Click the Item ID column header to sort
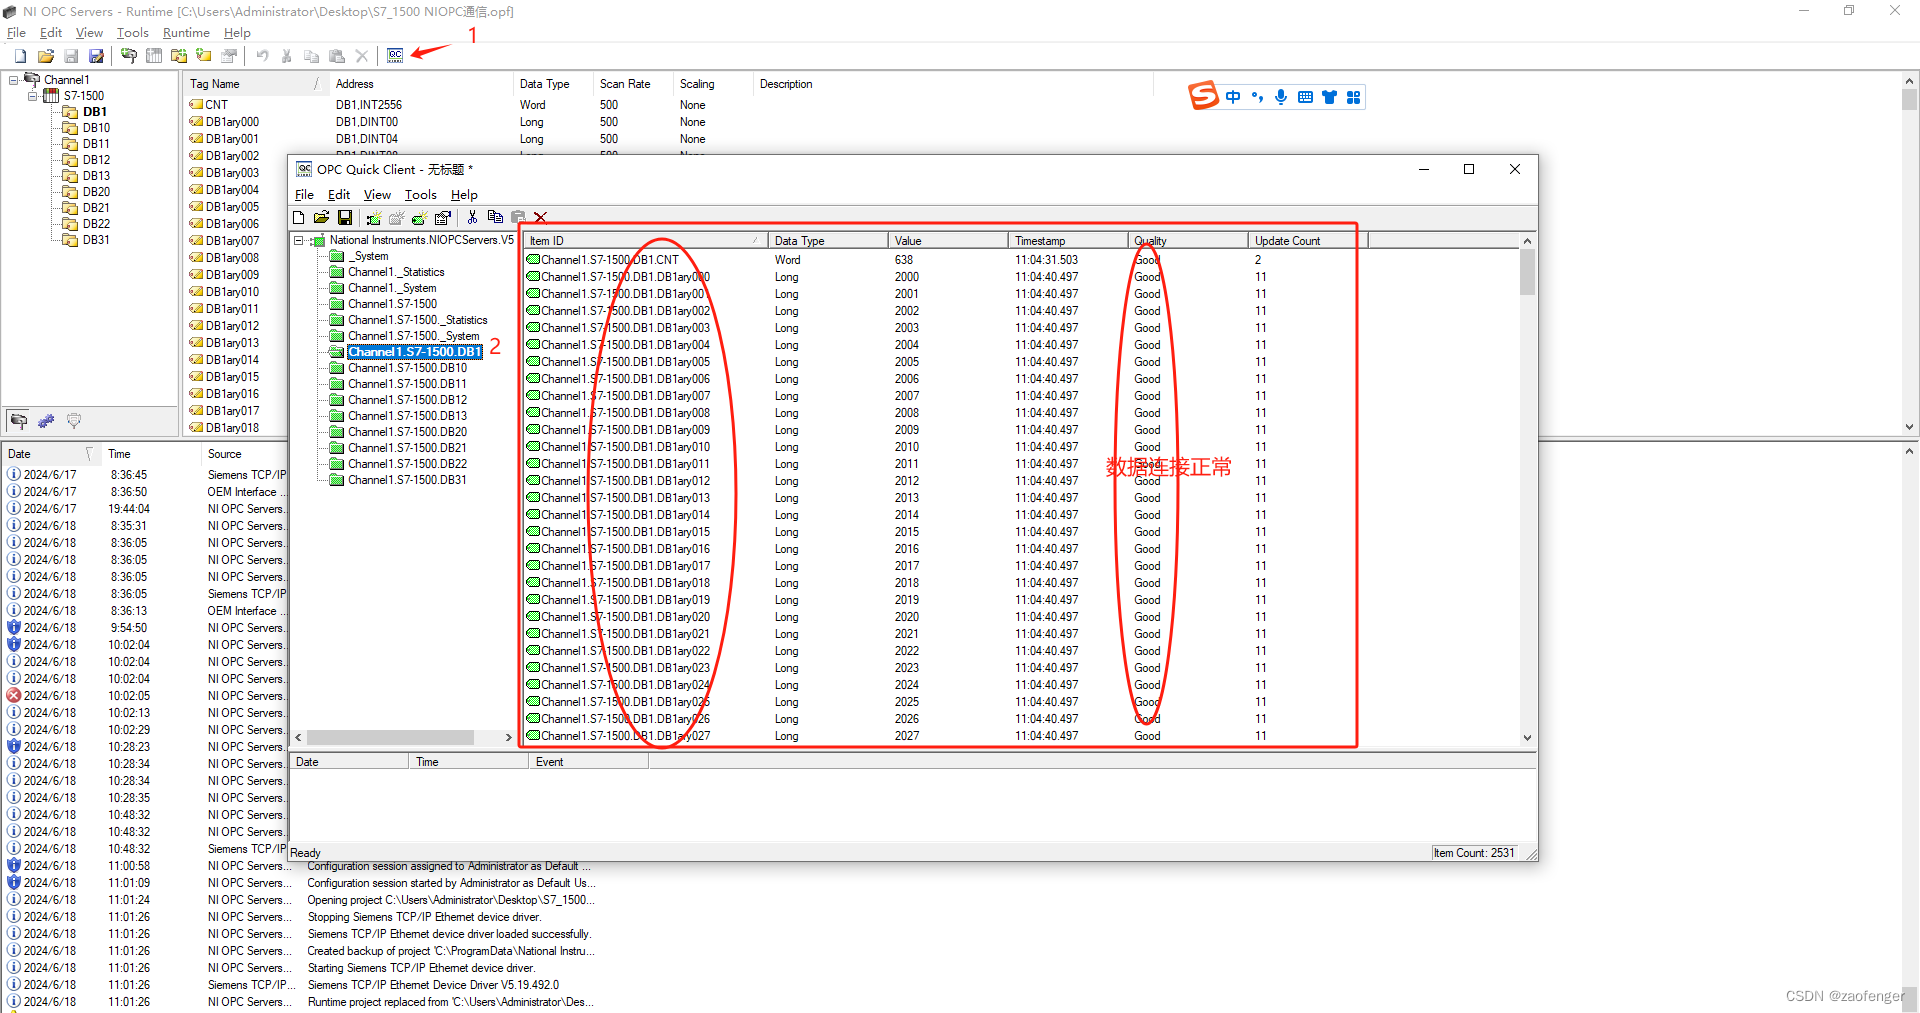Image resolution: width=1920 pixels, height=1013 pixels. click(600, 240)
